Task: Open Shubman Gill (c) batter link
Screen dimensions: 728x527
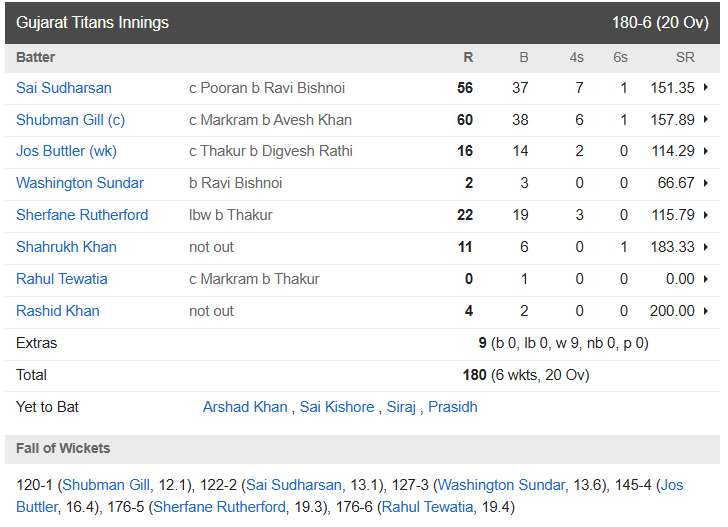Action: point(71,120)
